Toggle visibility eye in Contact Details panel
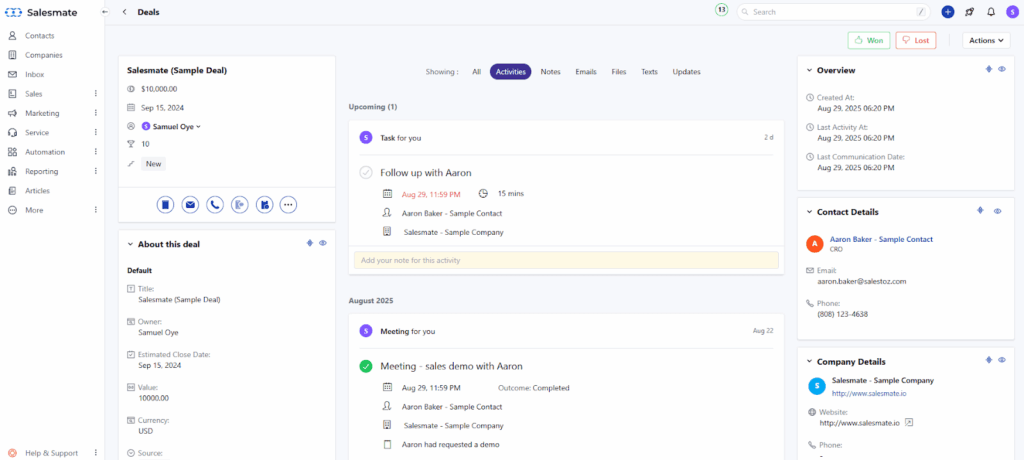The image size is (1024, 460). [1001, 212]
